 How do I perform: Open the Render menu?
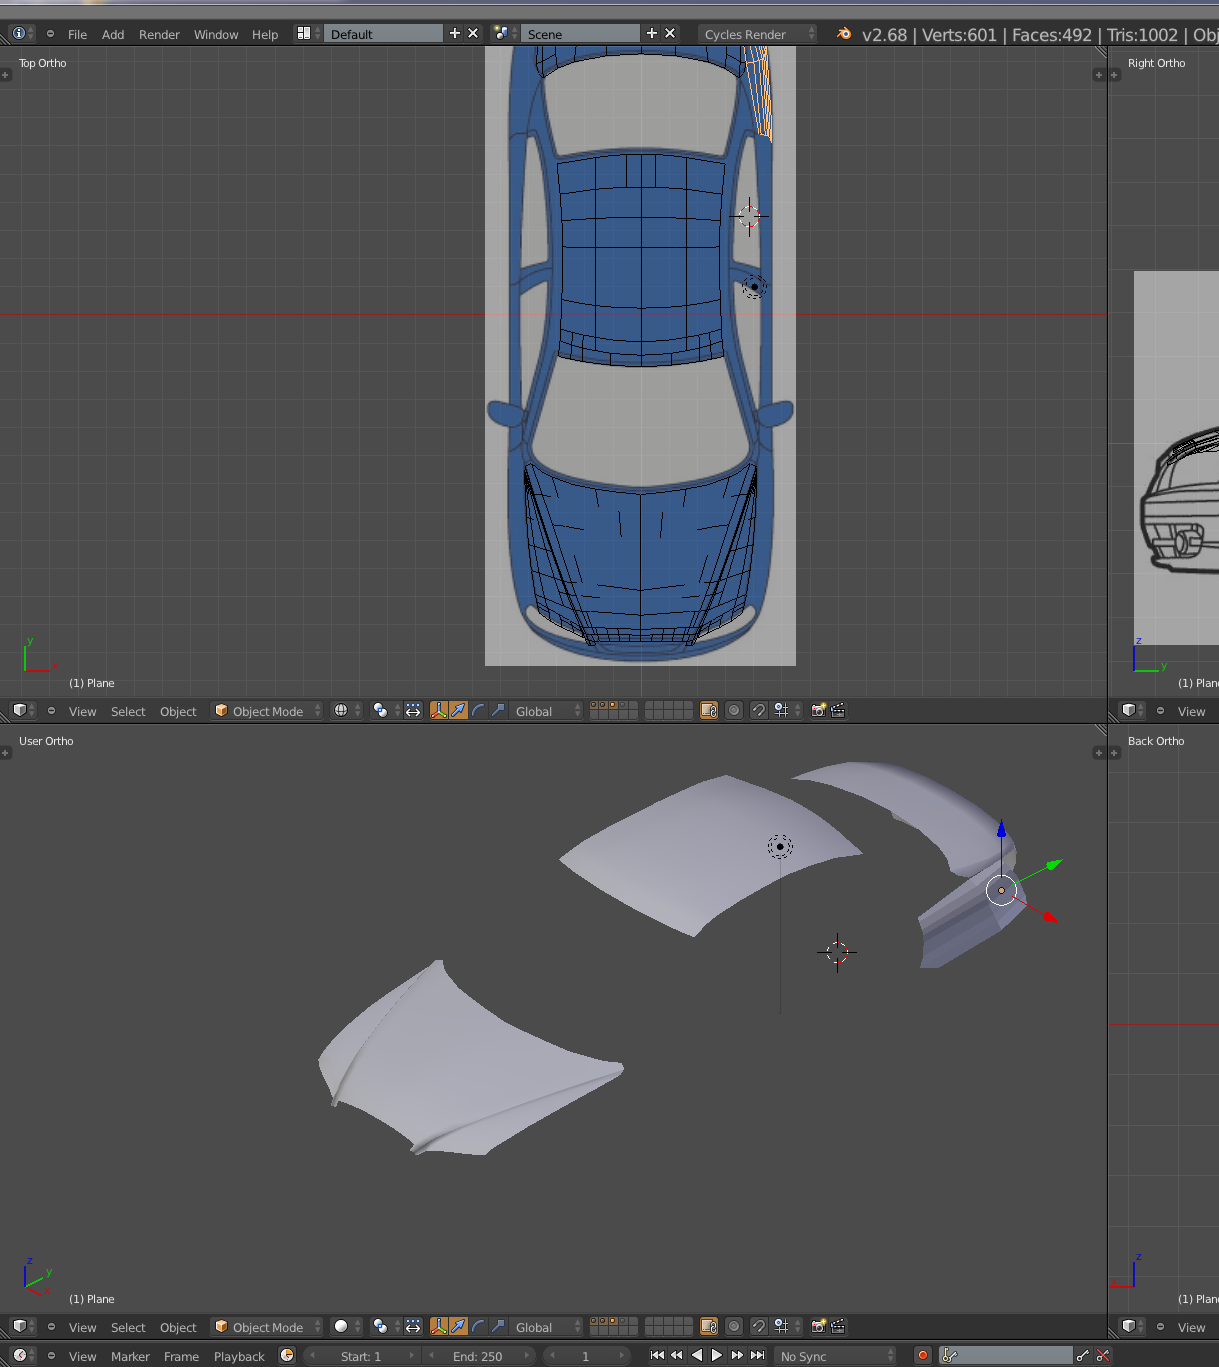(x=159, y=34)
